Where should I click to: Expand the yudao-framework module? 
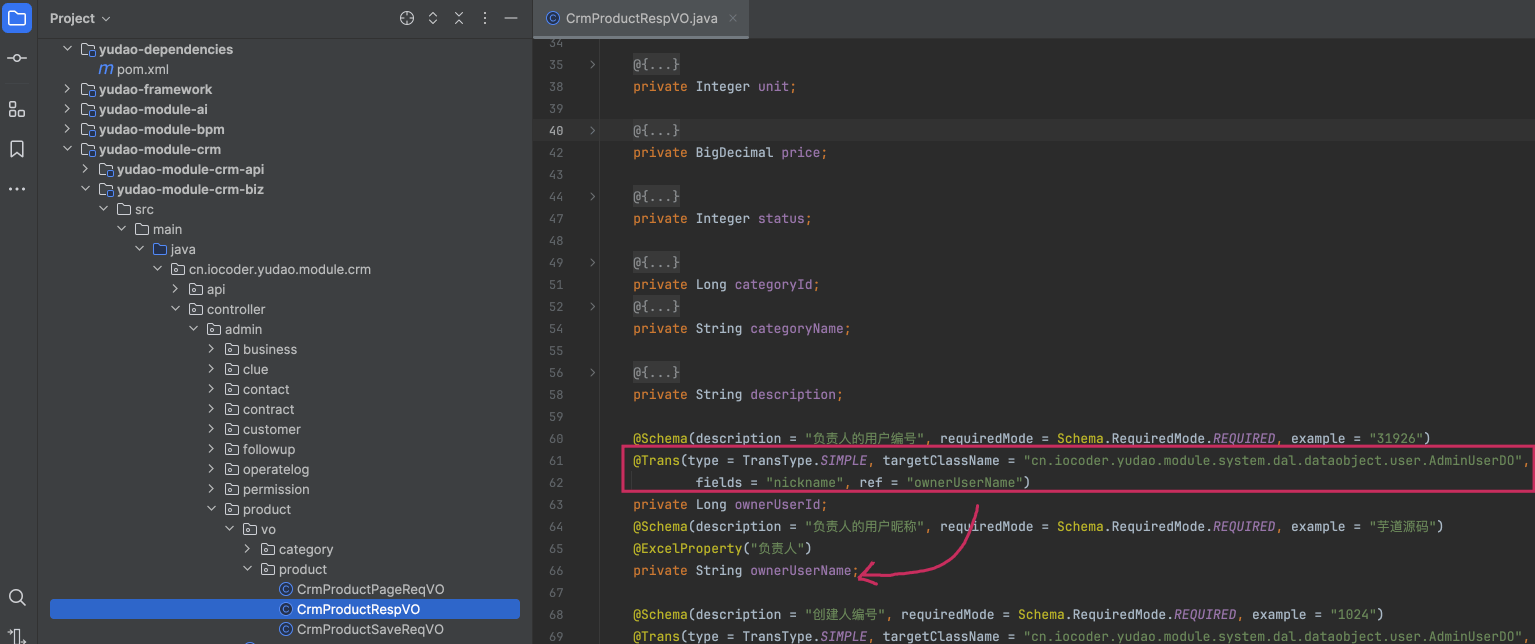pos(68,89)
